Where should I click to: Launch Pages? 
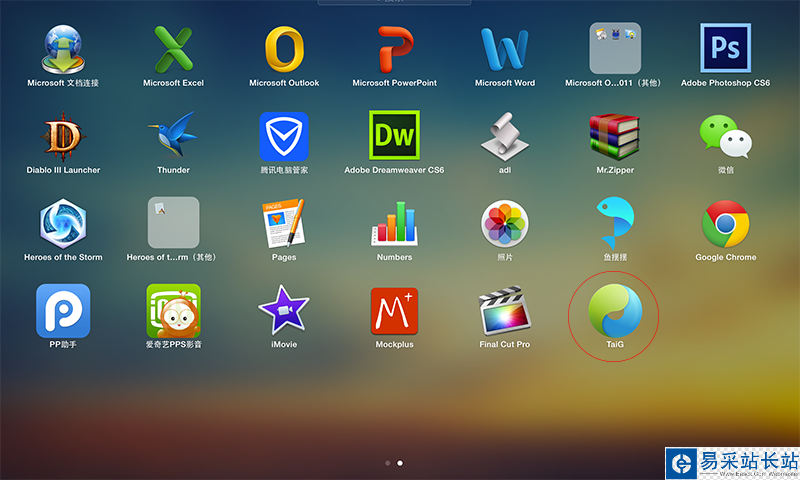284,223
